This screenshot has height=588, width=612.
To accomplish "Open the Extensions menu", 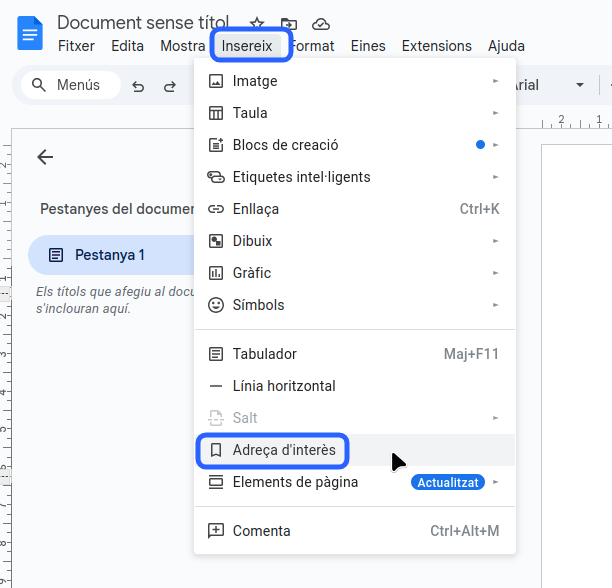I will [436, 46].
